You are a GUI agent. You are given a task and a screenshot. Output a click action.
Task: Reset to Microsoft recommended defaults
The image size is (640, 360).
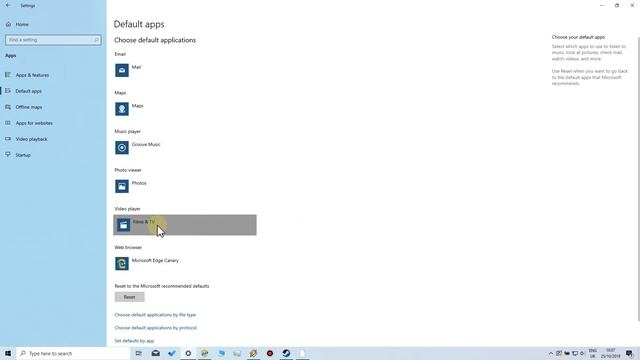tap(129, 297)
